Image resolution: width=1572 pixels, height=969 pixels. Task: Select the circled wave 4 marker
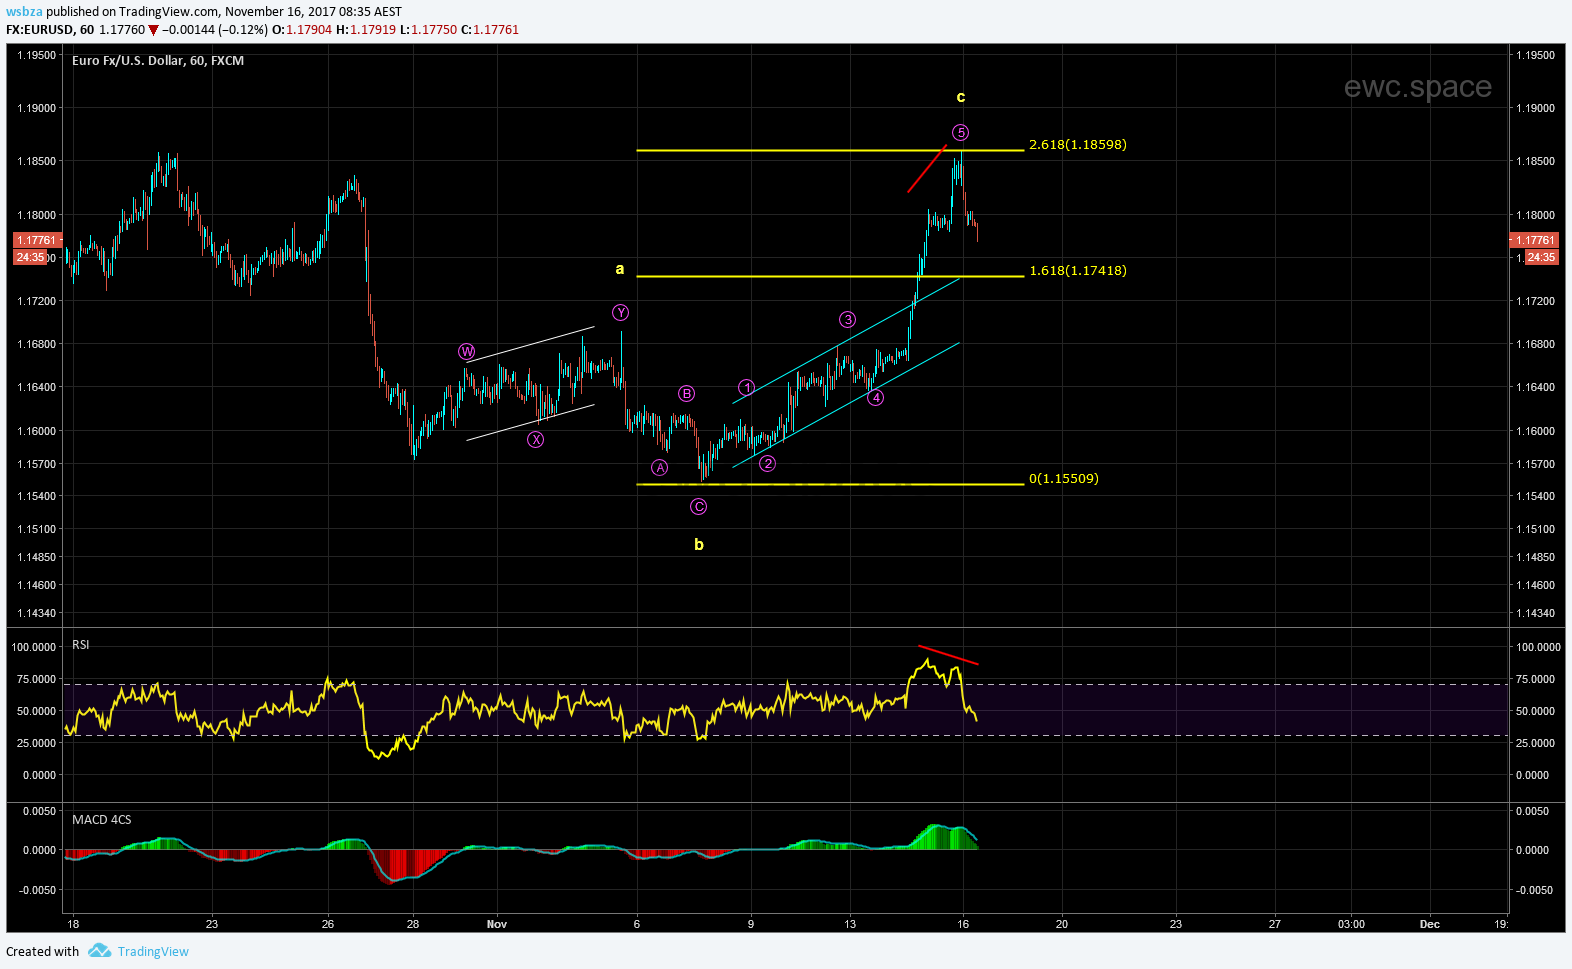[x=875, y=398]
